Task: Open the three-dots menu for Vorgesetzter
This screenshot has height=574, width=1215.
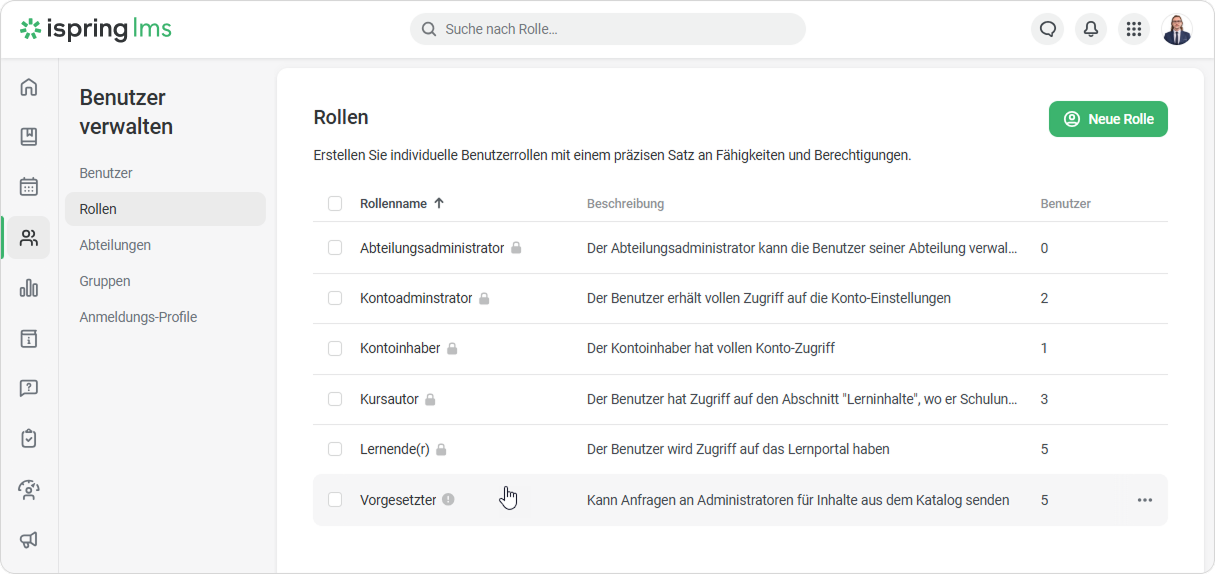Action: coord(1144,500)
